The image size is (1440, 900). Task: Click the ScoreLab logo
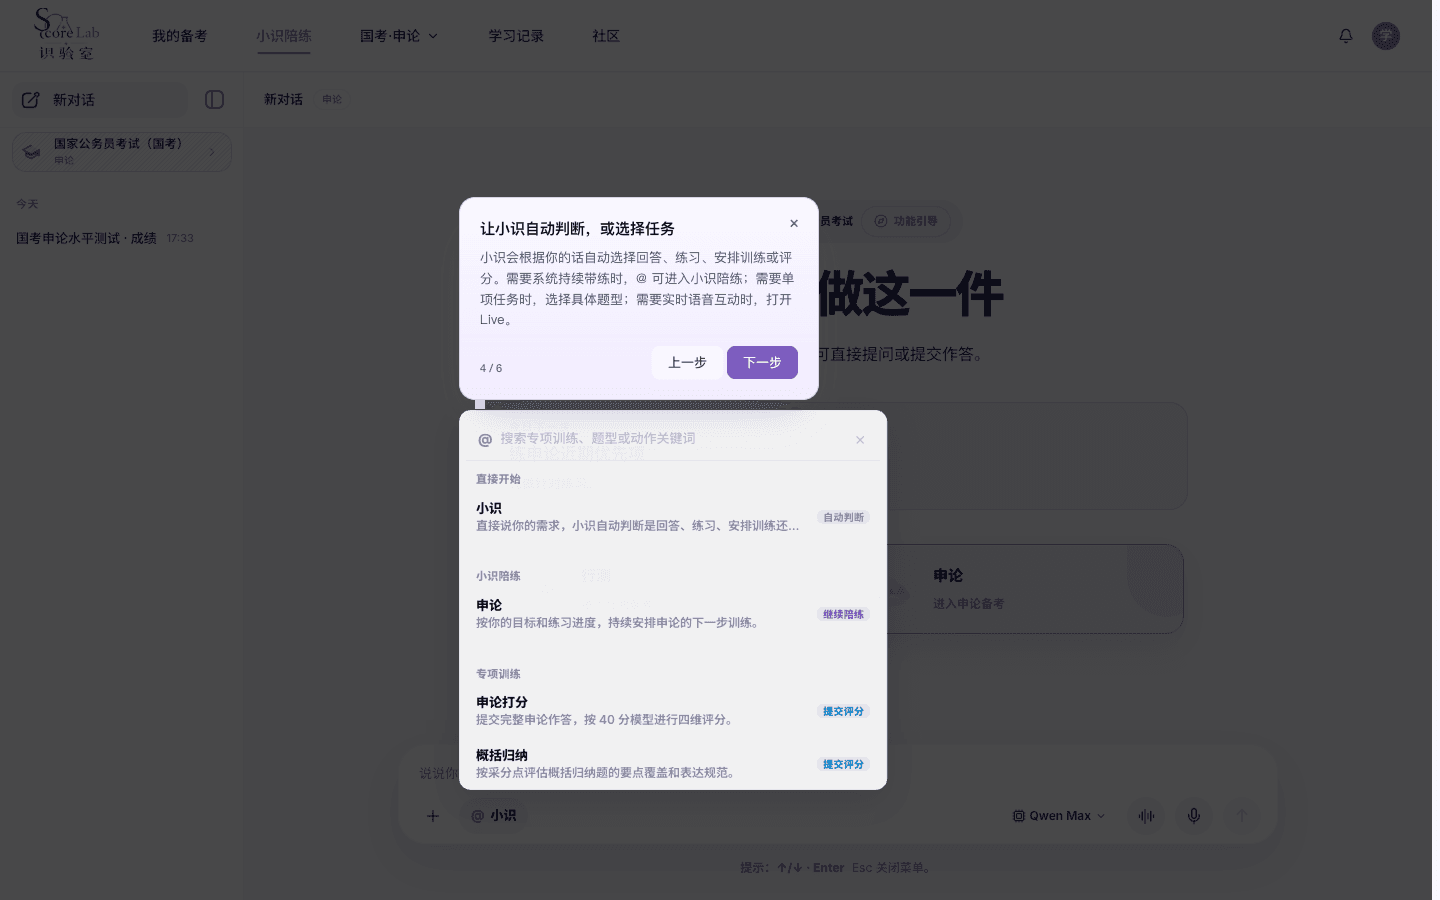click(66, 36)
